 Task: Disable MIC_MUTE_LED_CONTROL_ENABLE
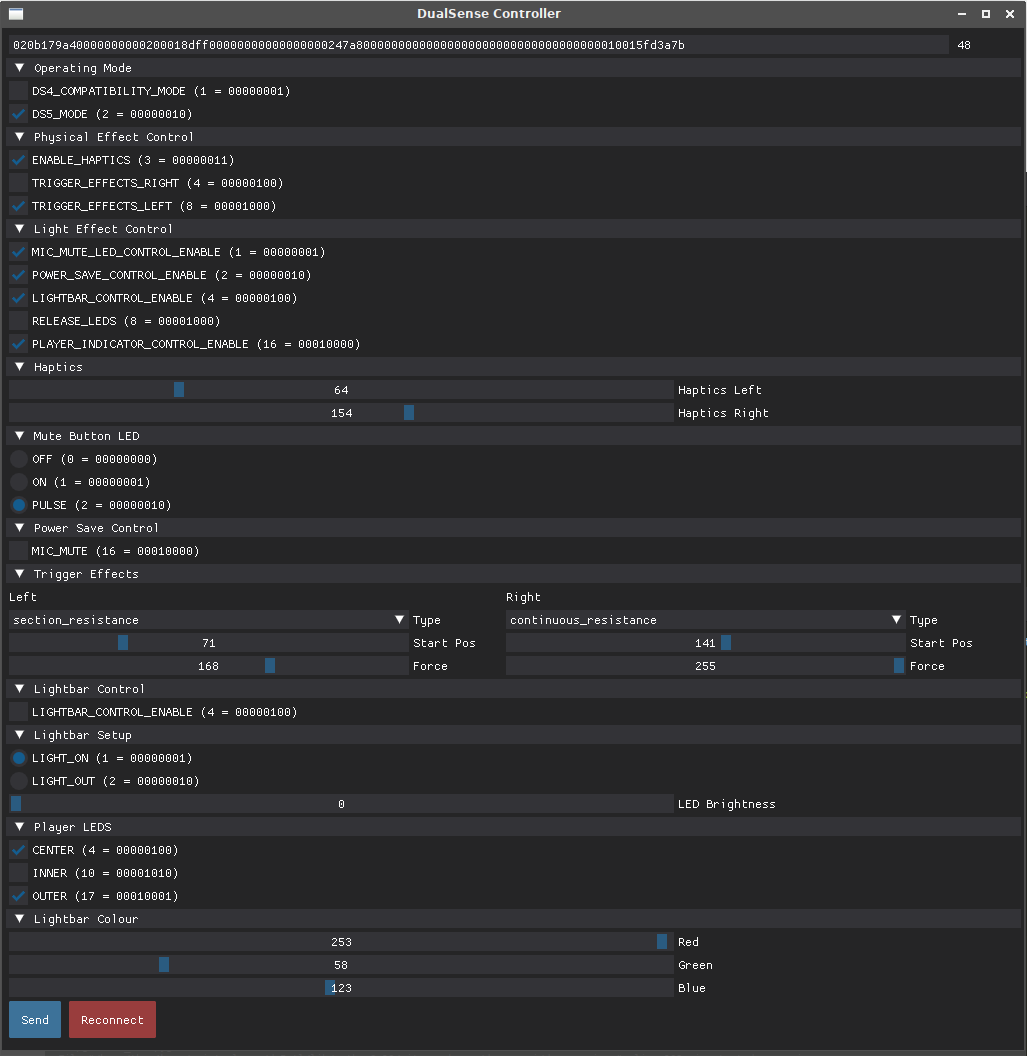coord(17,252)
